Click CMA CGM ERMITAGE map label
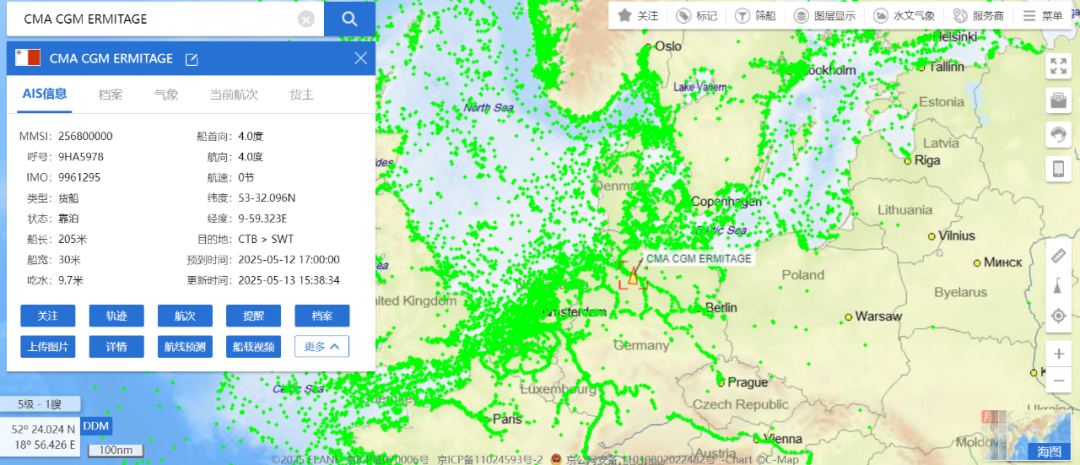Viewport: 1080px width, 465px height. point(698,258)
